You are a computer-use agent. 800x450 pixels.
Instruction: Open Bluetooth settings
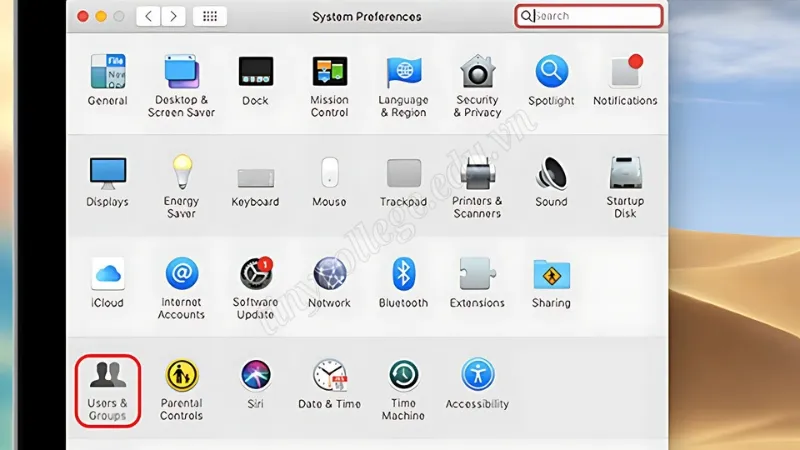403,282
